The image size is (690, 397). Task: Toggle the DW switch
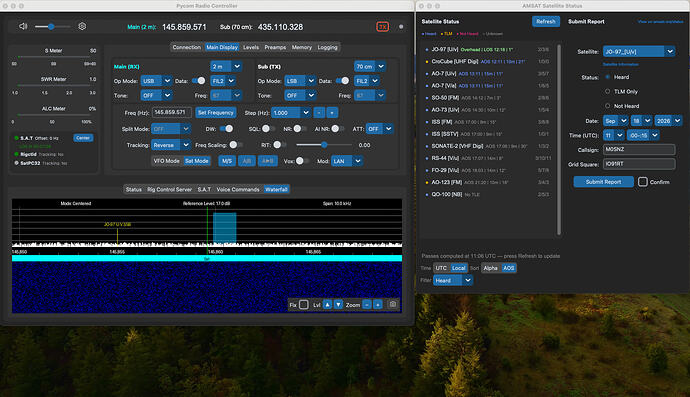[226, 129]
